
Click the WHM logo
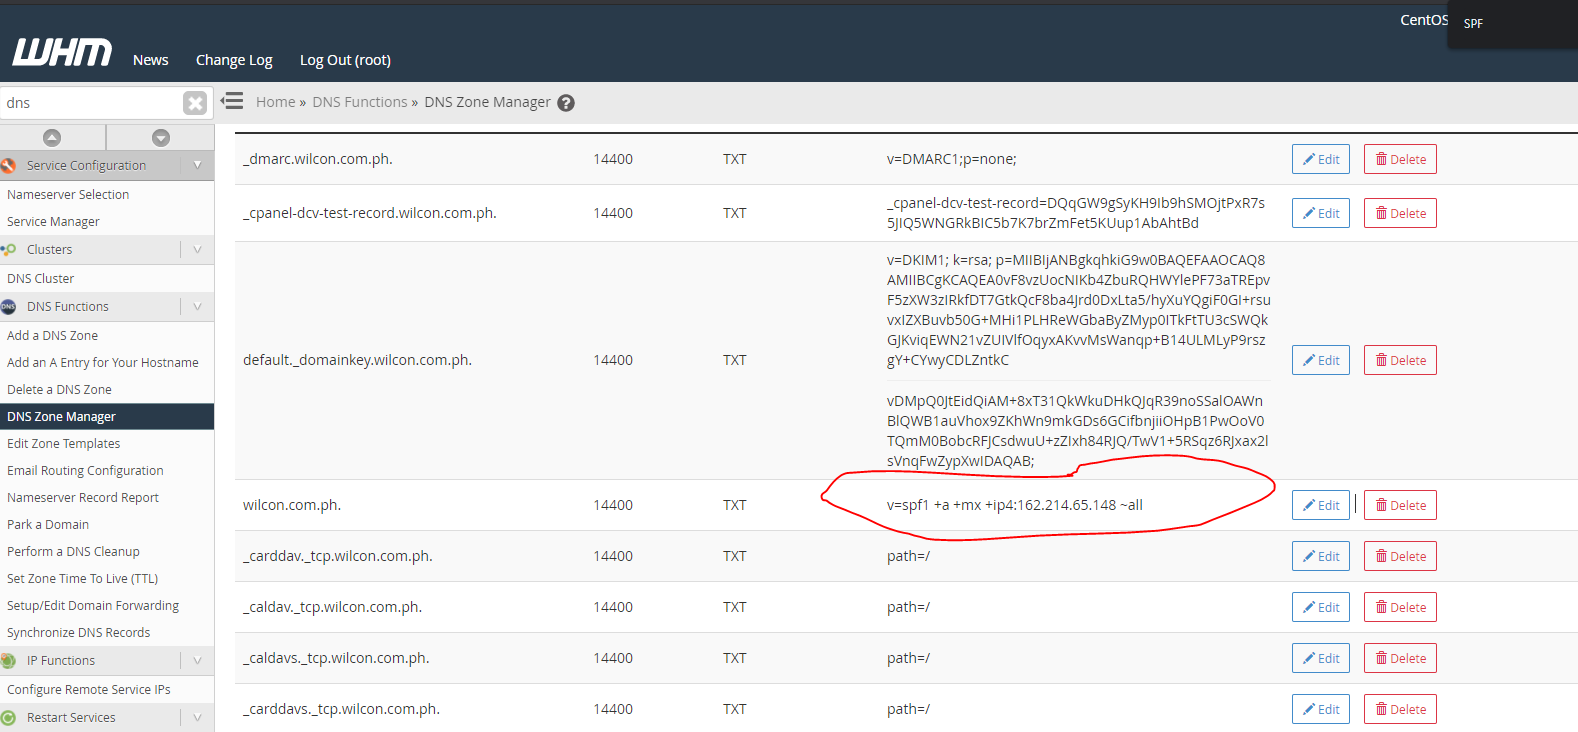tap(62, 53)
